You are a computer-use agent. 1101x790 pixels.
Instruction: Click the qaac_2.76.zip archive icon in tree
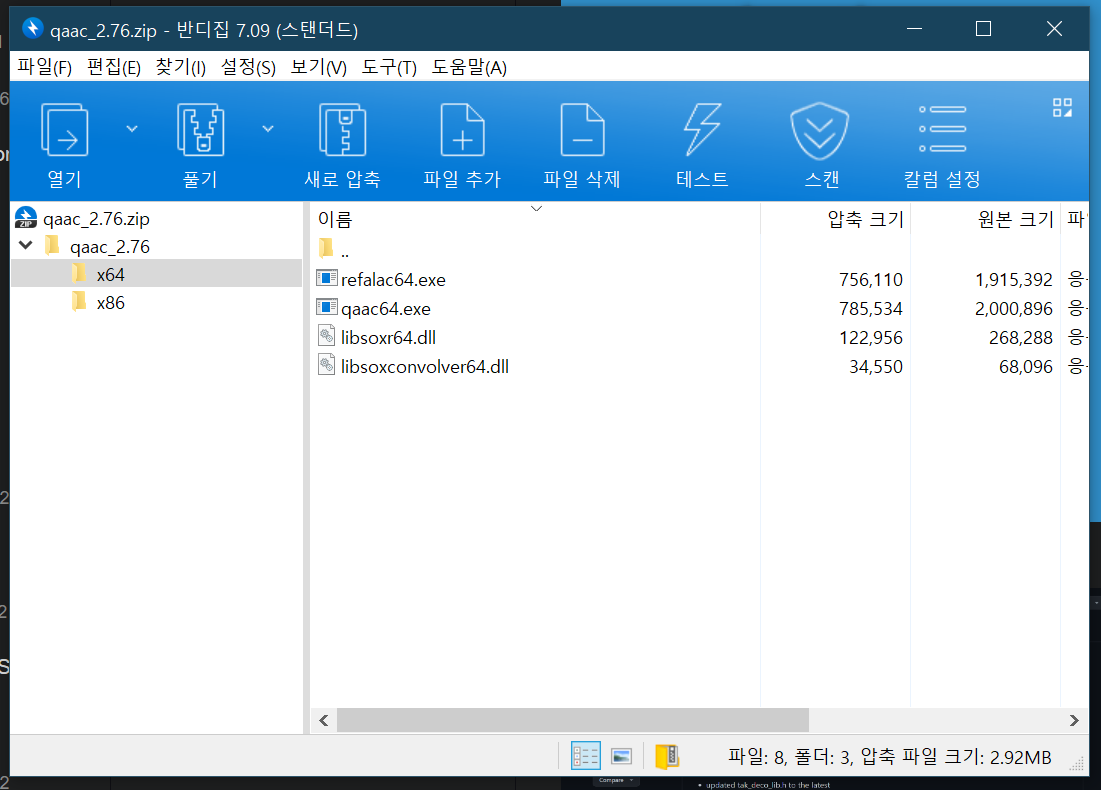26,218
